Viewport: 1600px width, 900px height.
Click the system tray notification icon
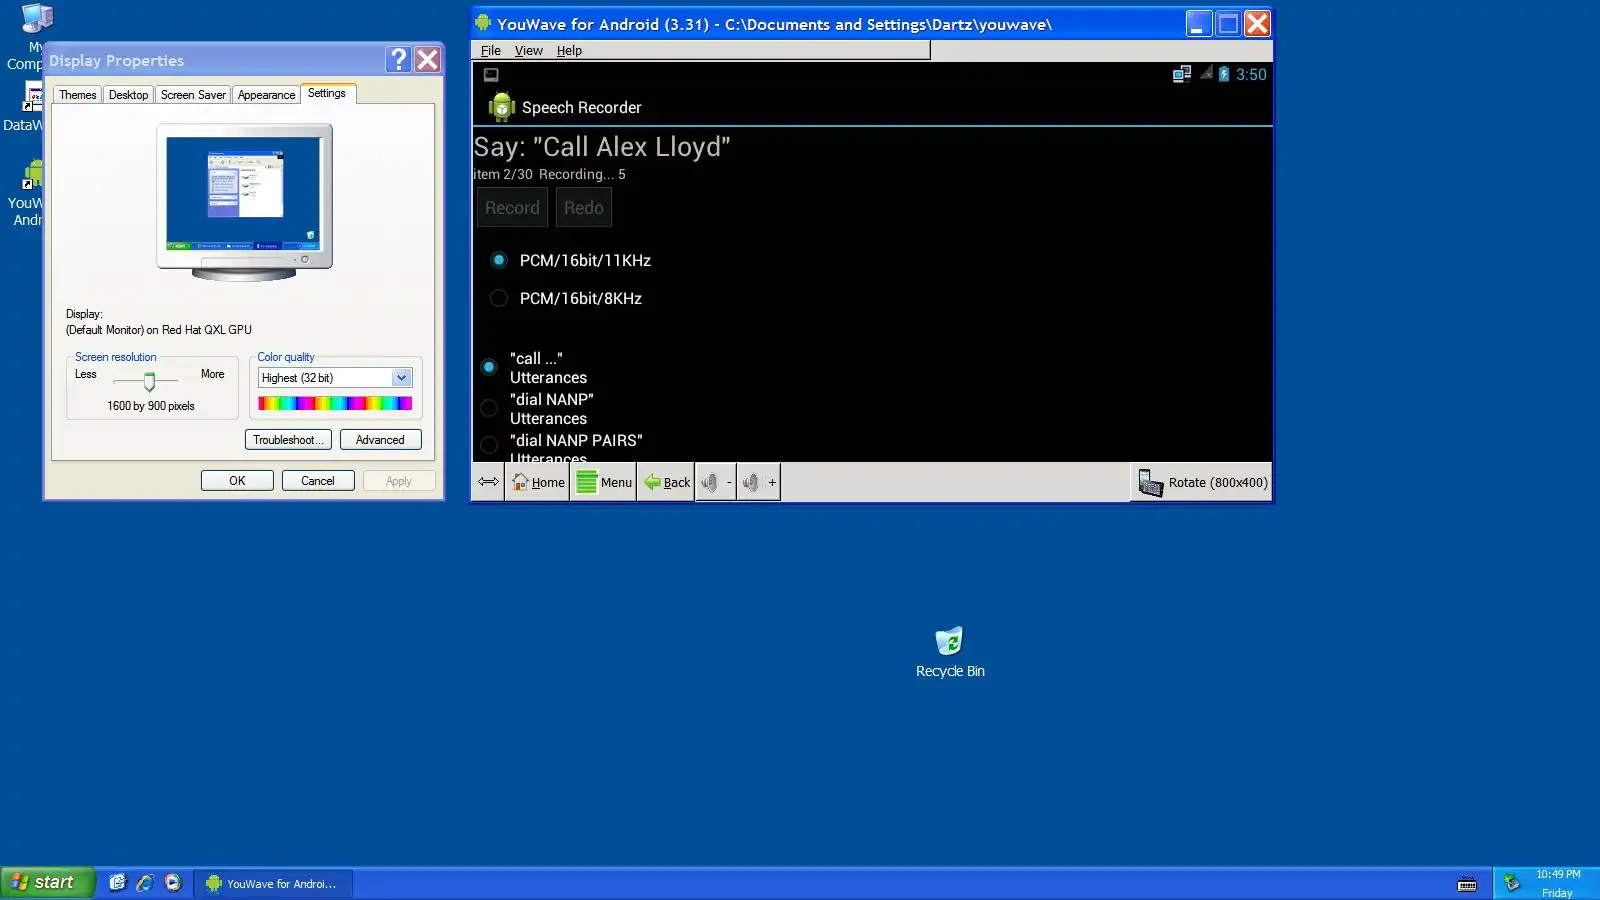pos(1512,882)
